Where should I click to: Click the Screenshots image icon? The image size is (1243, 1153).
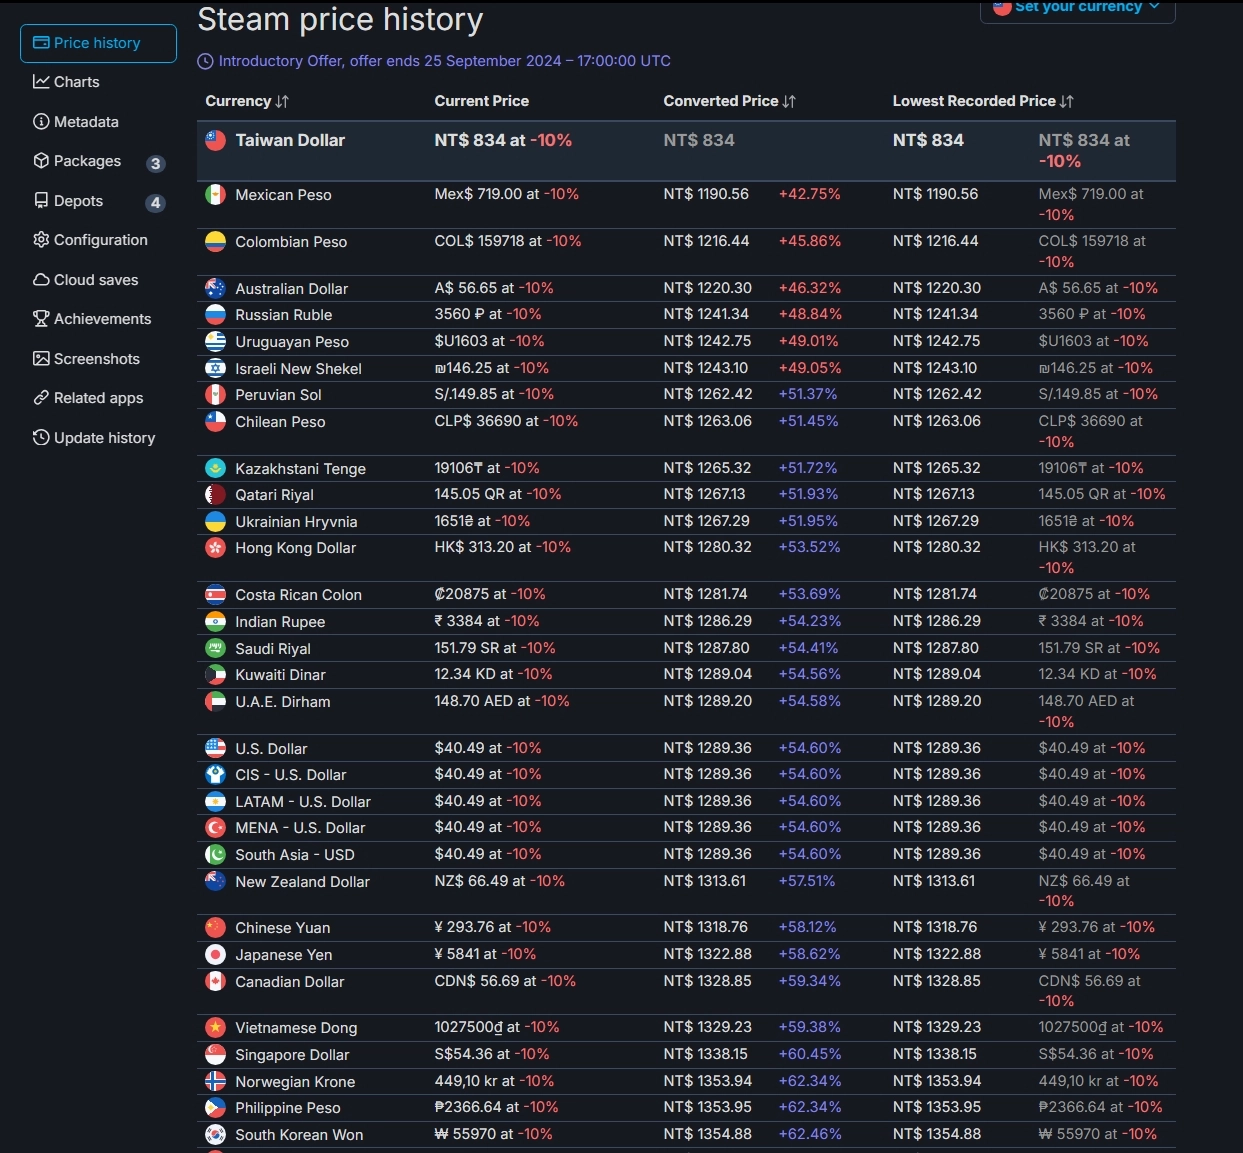pos(41,359)
